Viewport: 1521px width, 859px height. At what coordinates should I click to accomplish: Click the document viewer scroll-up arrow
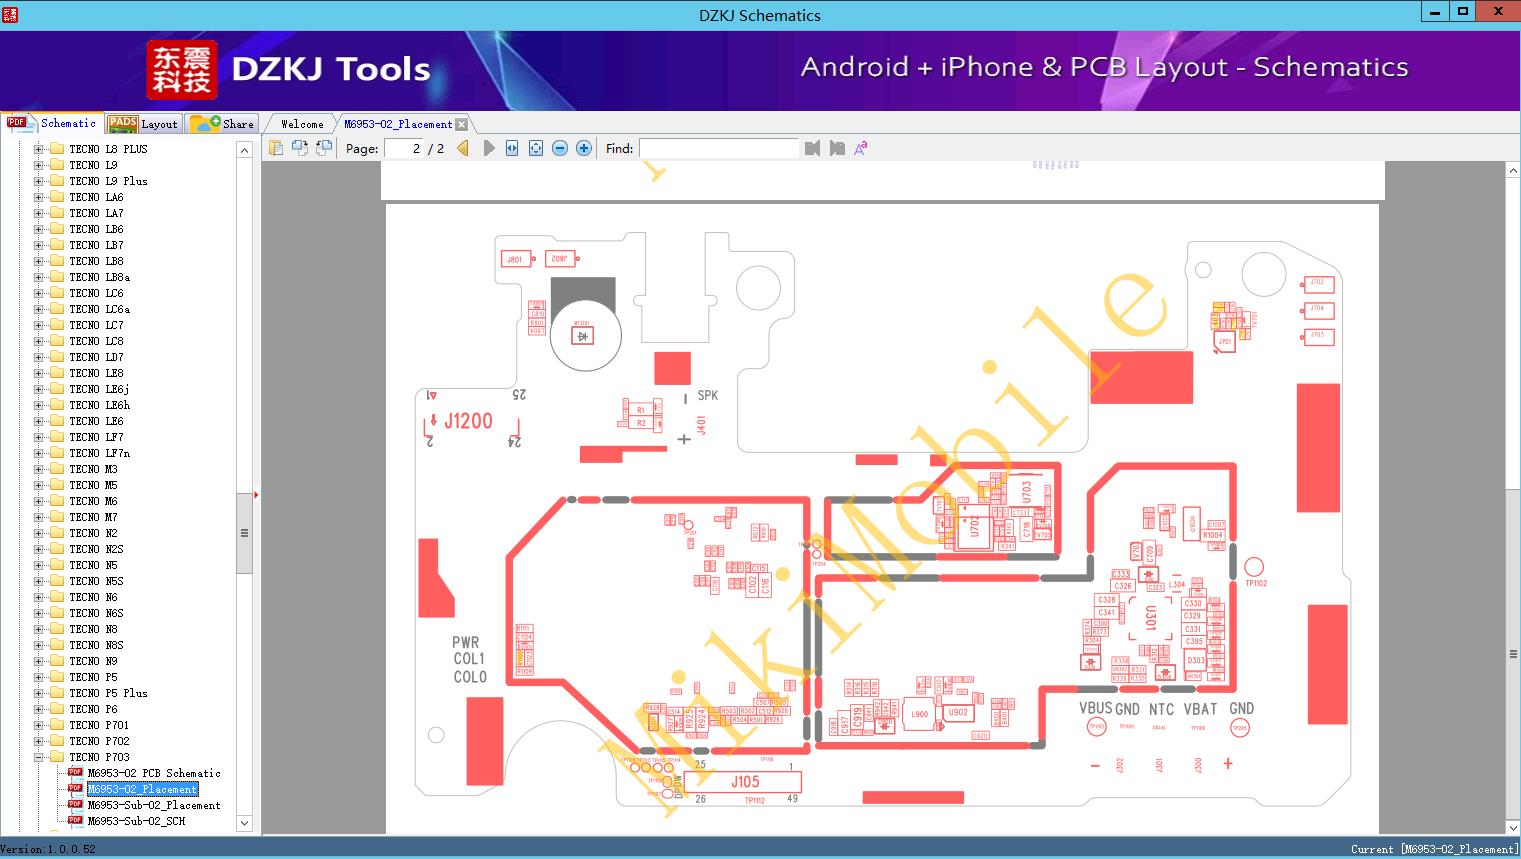(1513, 171)
